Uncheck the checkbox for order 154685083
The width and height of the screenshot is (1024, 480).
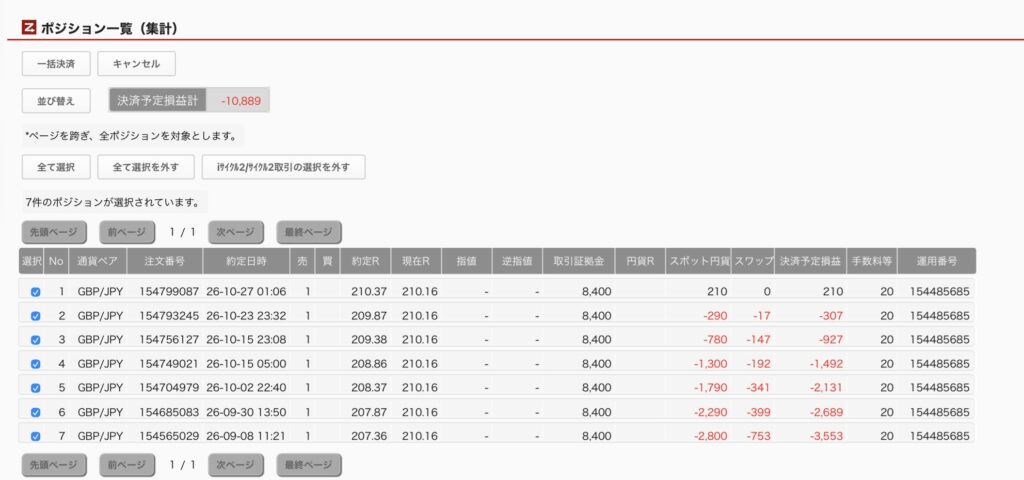35,413
